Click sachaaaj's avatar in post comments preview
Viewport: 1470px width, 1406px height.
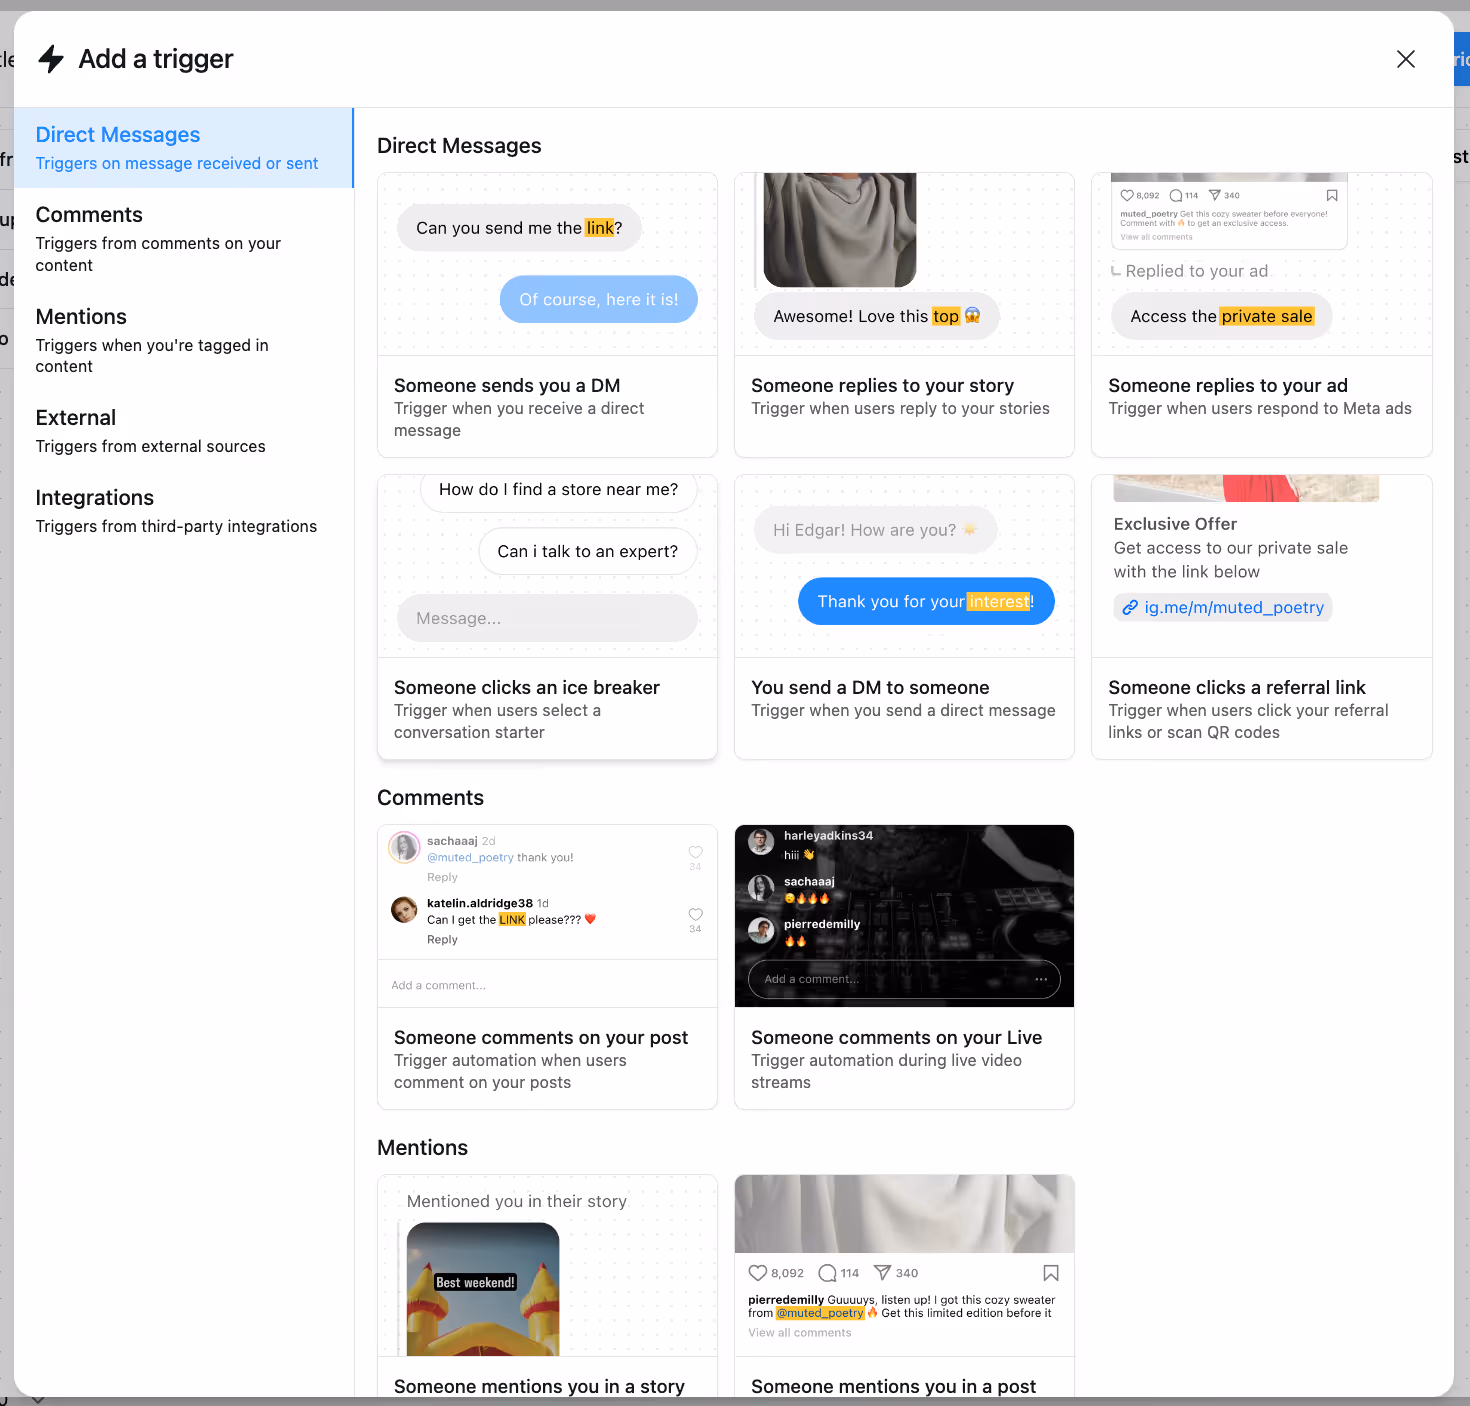pyautogui.click(x=404, y=847)
